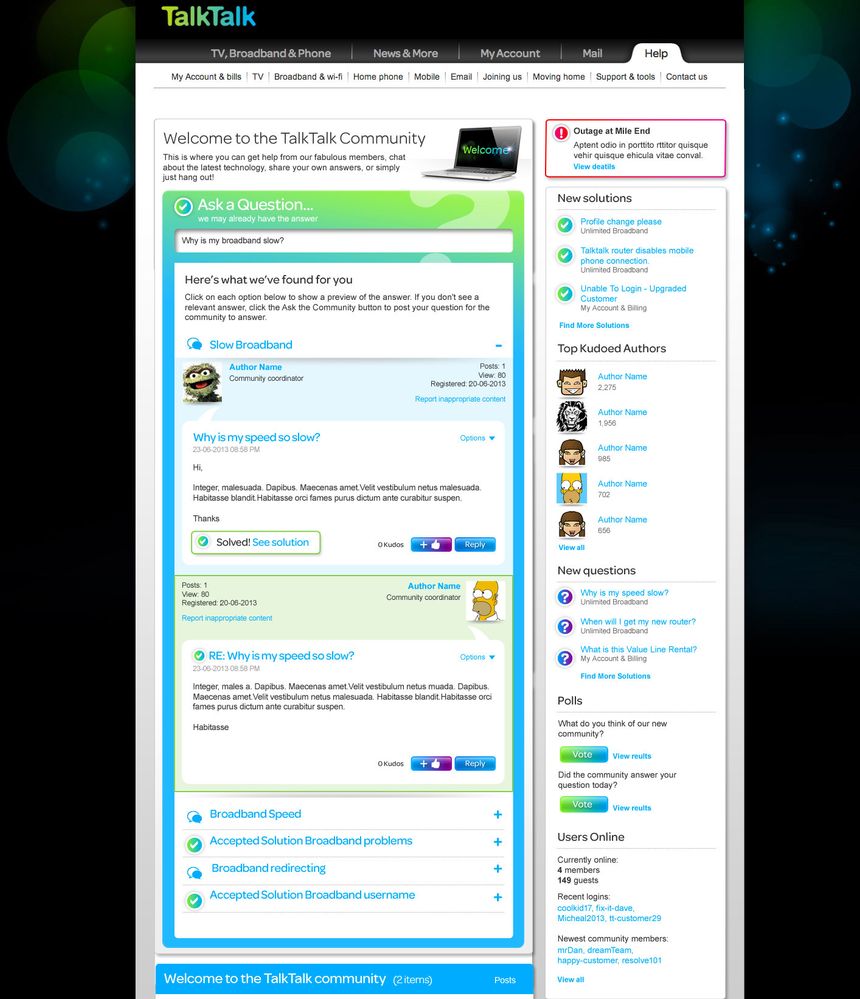Open Find More Solutions under New questions
The image size is (860, 999).
[x=615, y=676]
